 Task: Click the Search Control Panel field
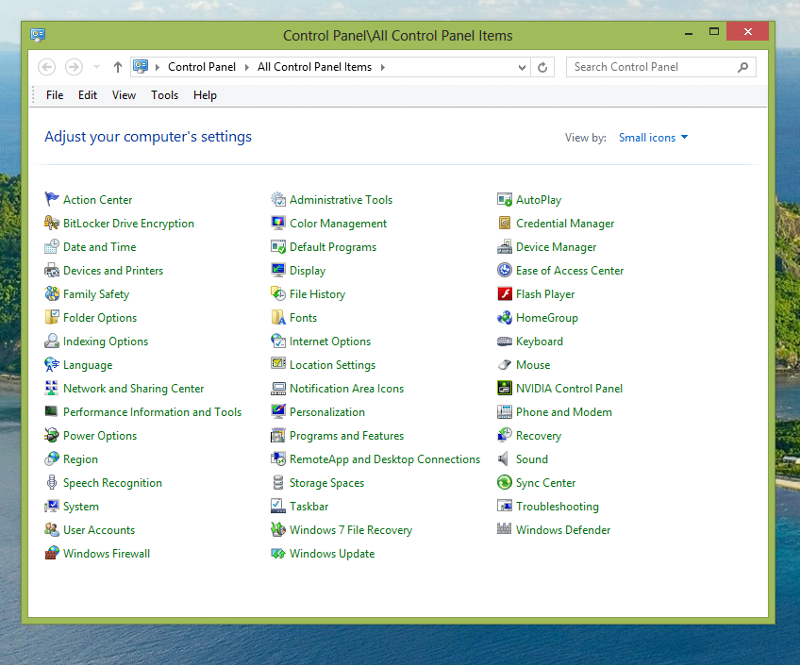tap(661, 67)
